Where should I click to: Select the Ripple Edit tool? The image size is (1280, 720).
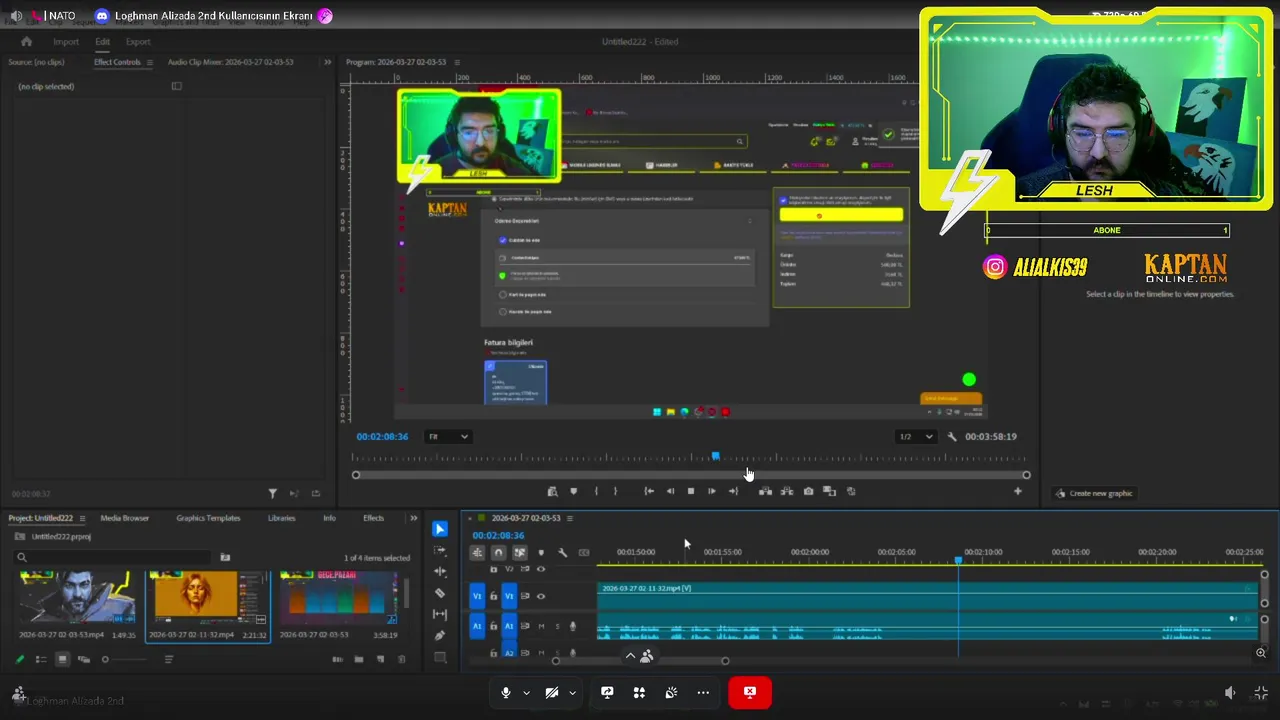coord(440,571)
